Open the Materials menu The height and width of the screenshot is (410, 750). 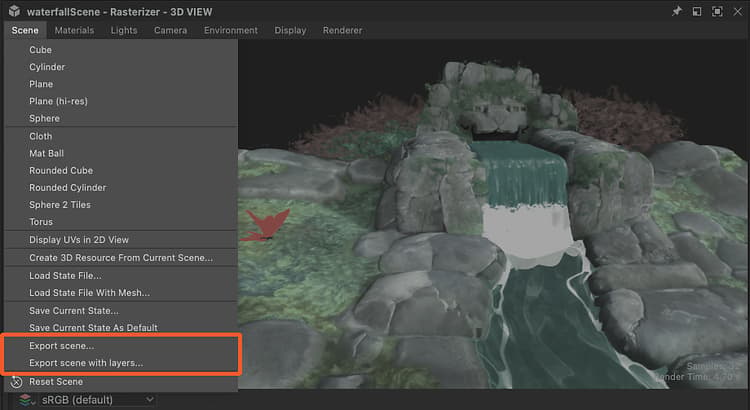[x=74, y=30]
